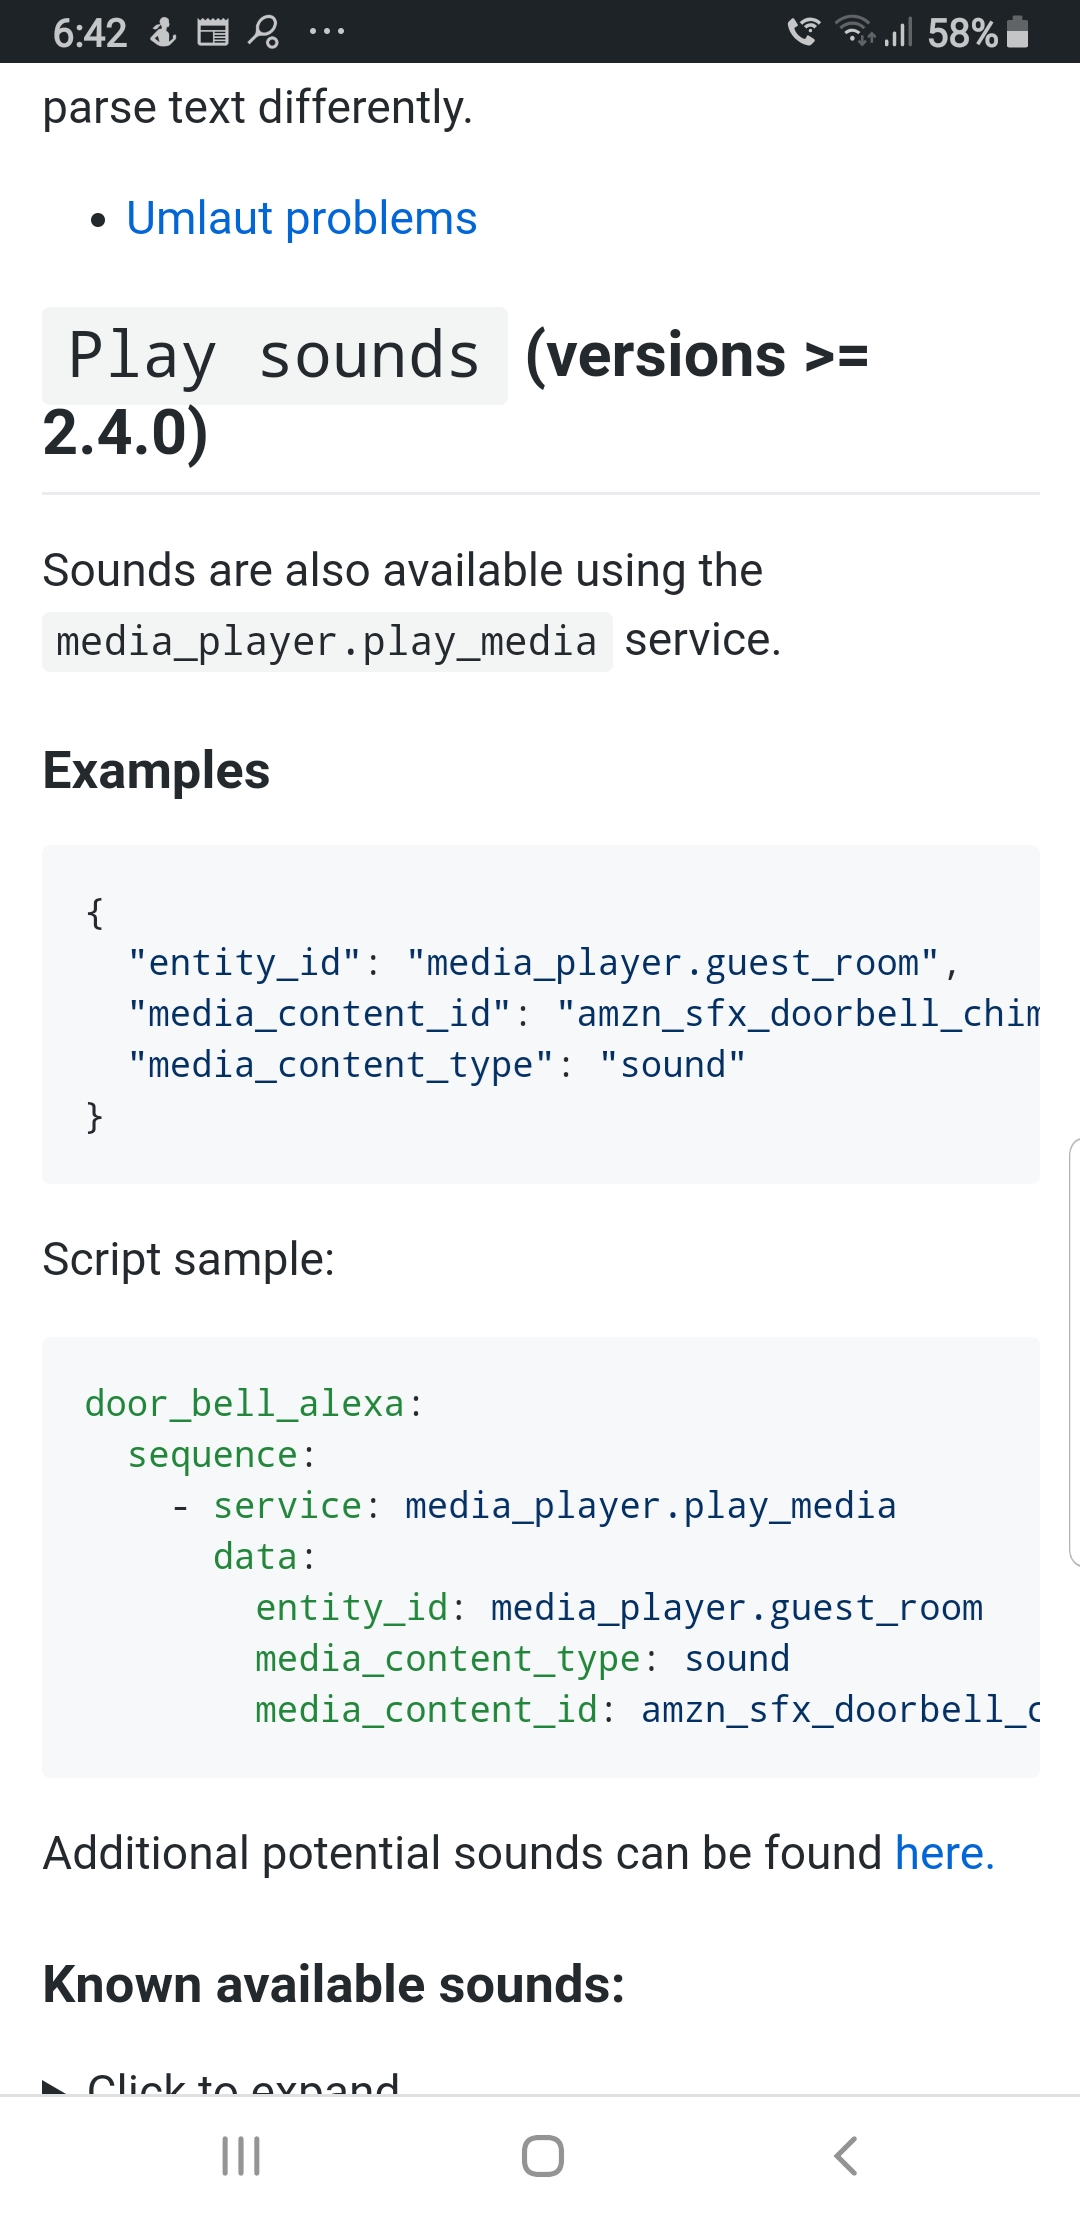Open the "here." link for additional sounds
The width and height of the screenshot is (1080, 2220).
point(943,1853)
